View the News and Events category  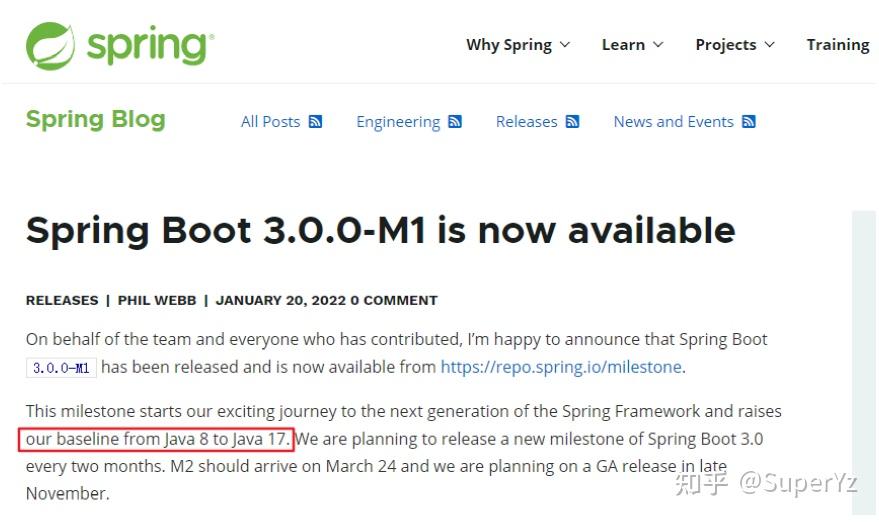(673, 122)
